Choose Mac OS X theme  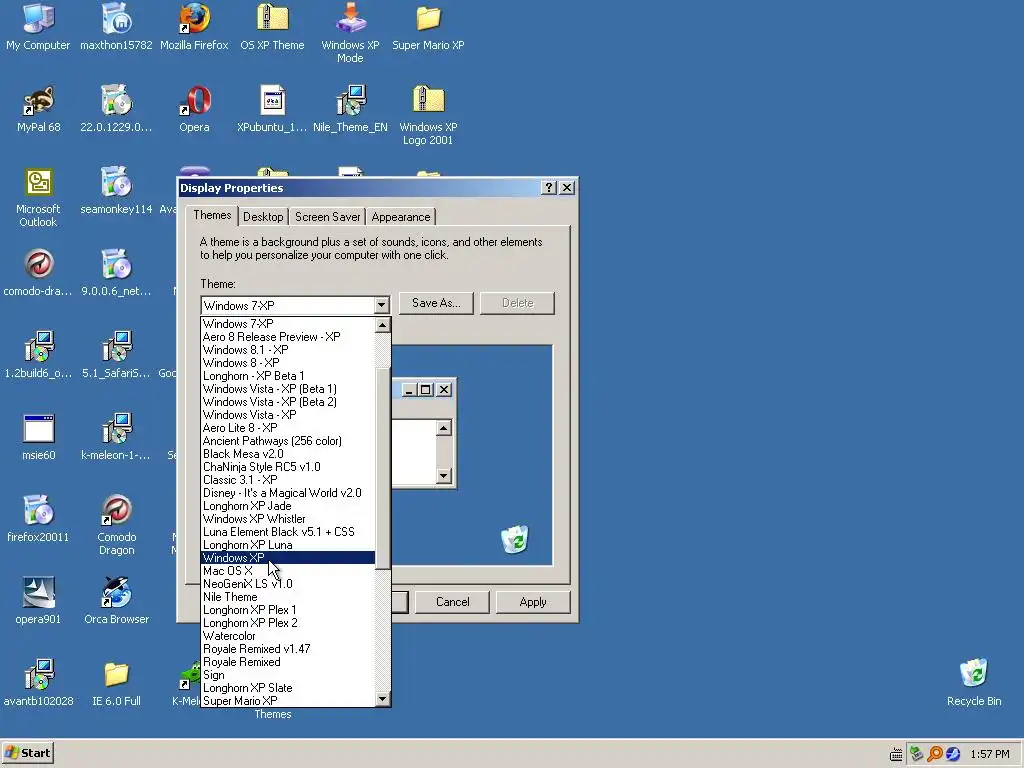[x=288, y=571]
